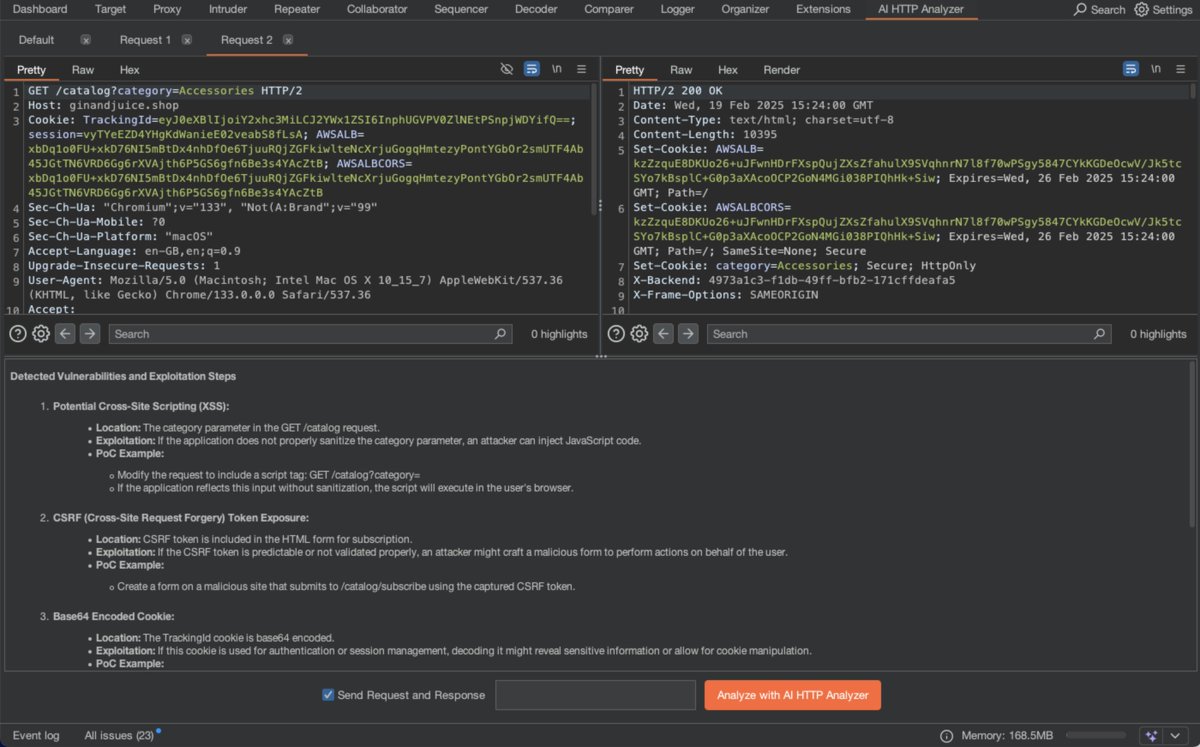Select Hex view in request pane
The width and height of the screenshot is (1200, 747).
pyautogui.click(x=129, y=70)
